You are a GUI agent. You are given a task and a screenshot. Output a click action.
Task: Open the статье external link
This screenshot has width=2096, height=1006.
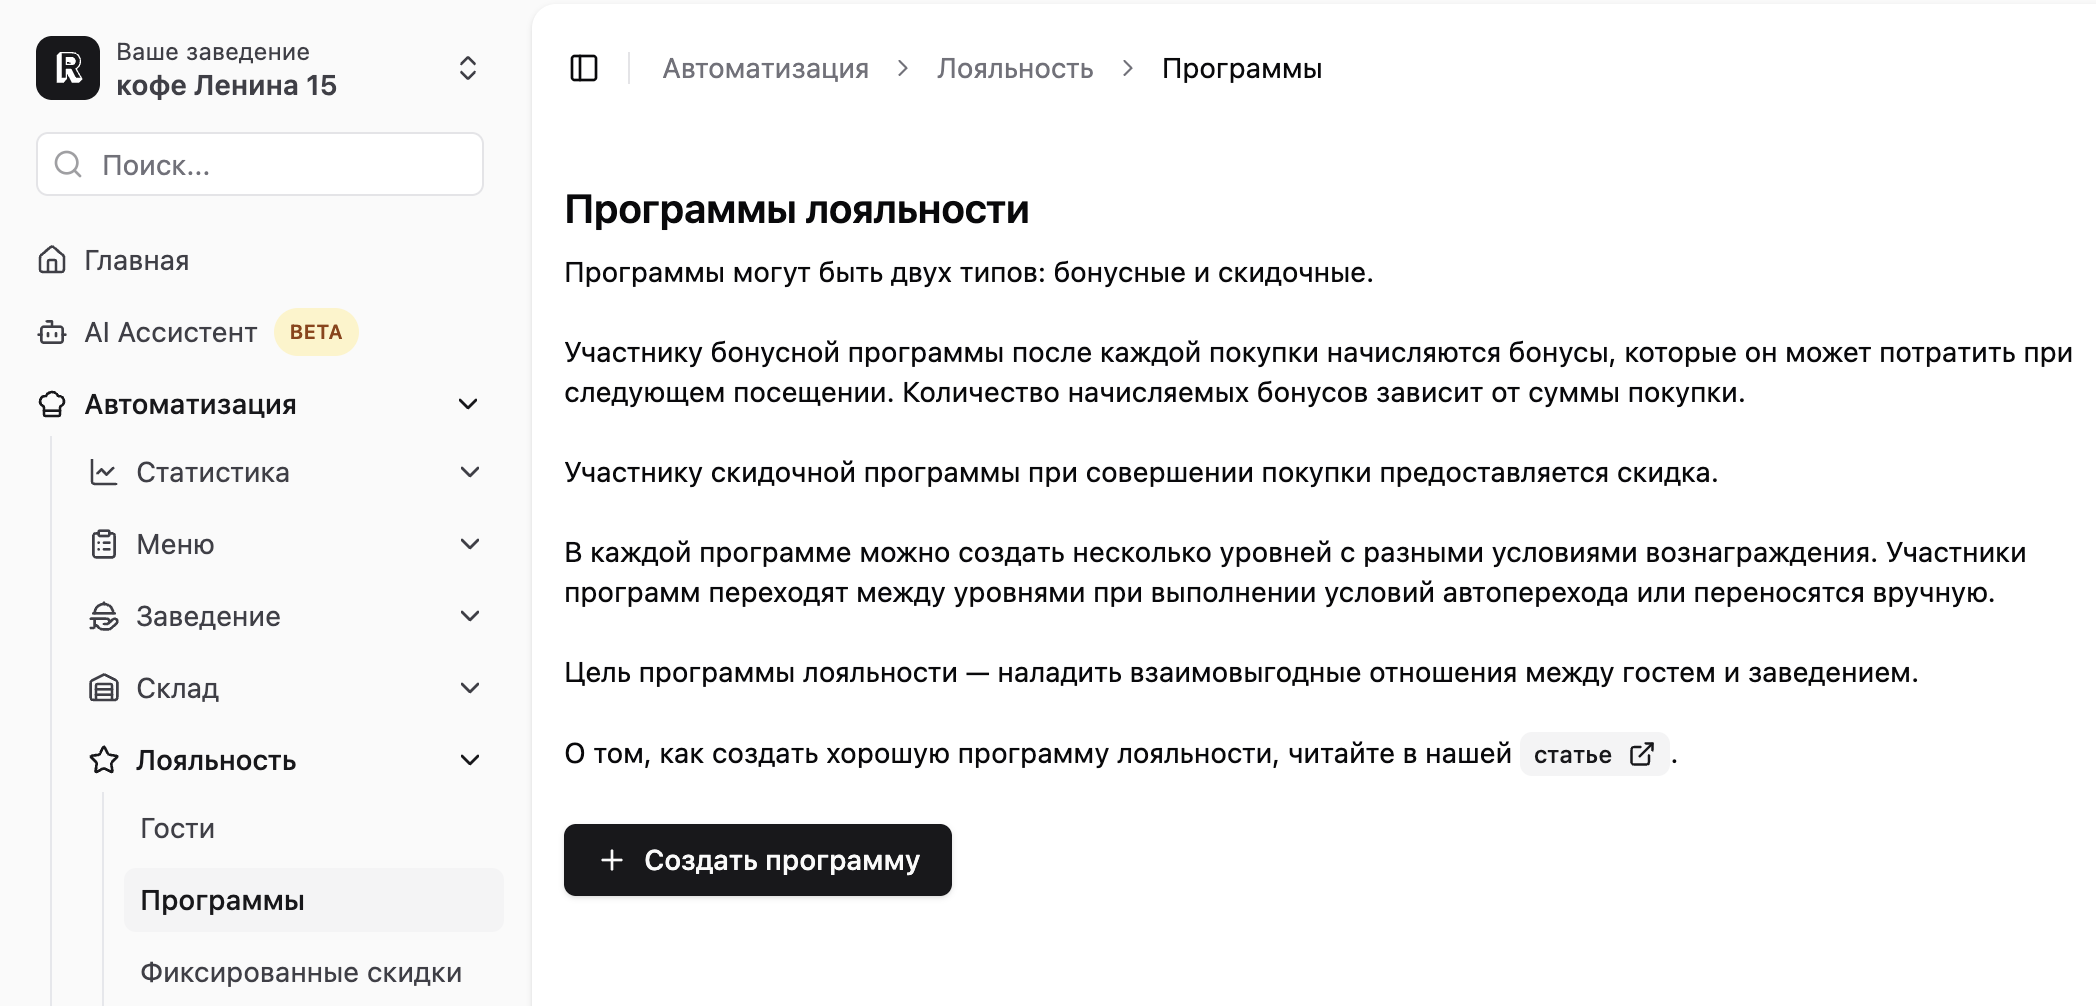pyautogui.click(x=1594, y=754)
